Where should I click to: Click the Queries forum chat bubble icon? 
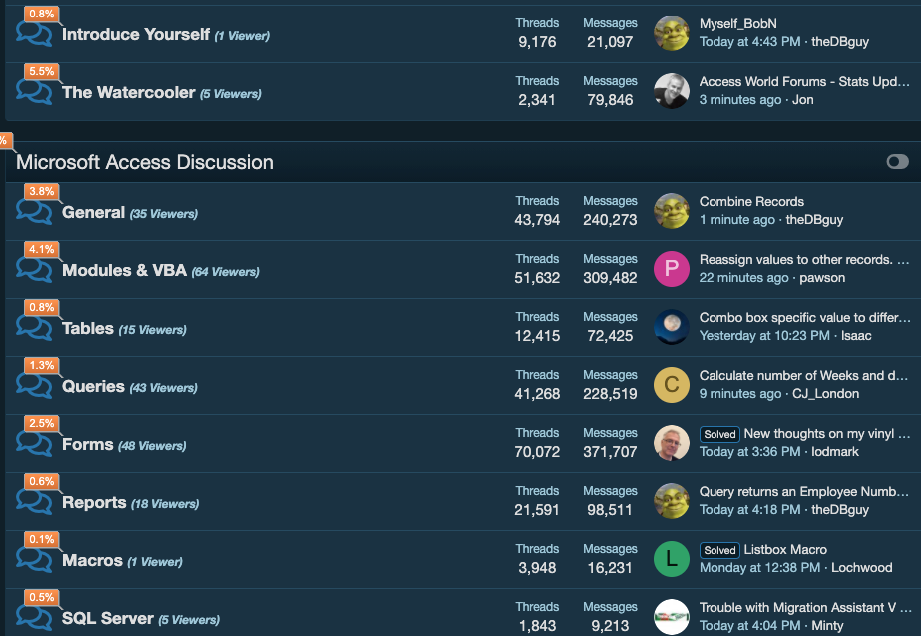(x=35, y=387)
